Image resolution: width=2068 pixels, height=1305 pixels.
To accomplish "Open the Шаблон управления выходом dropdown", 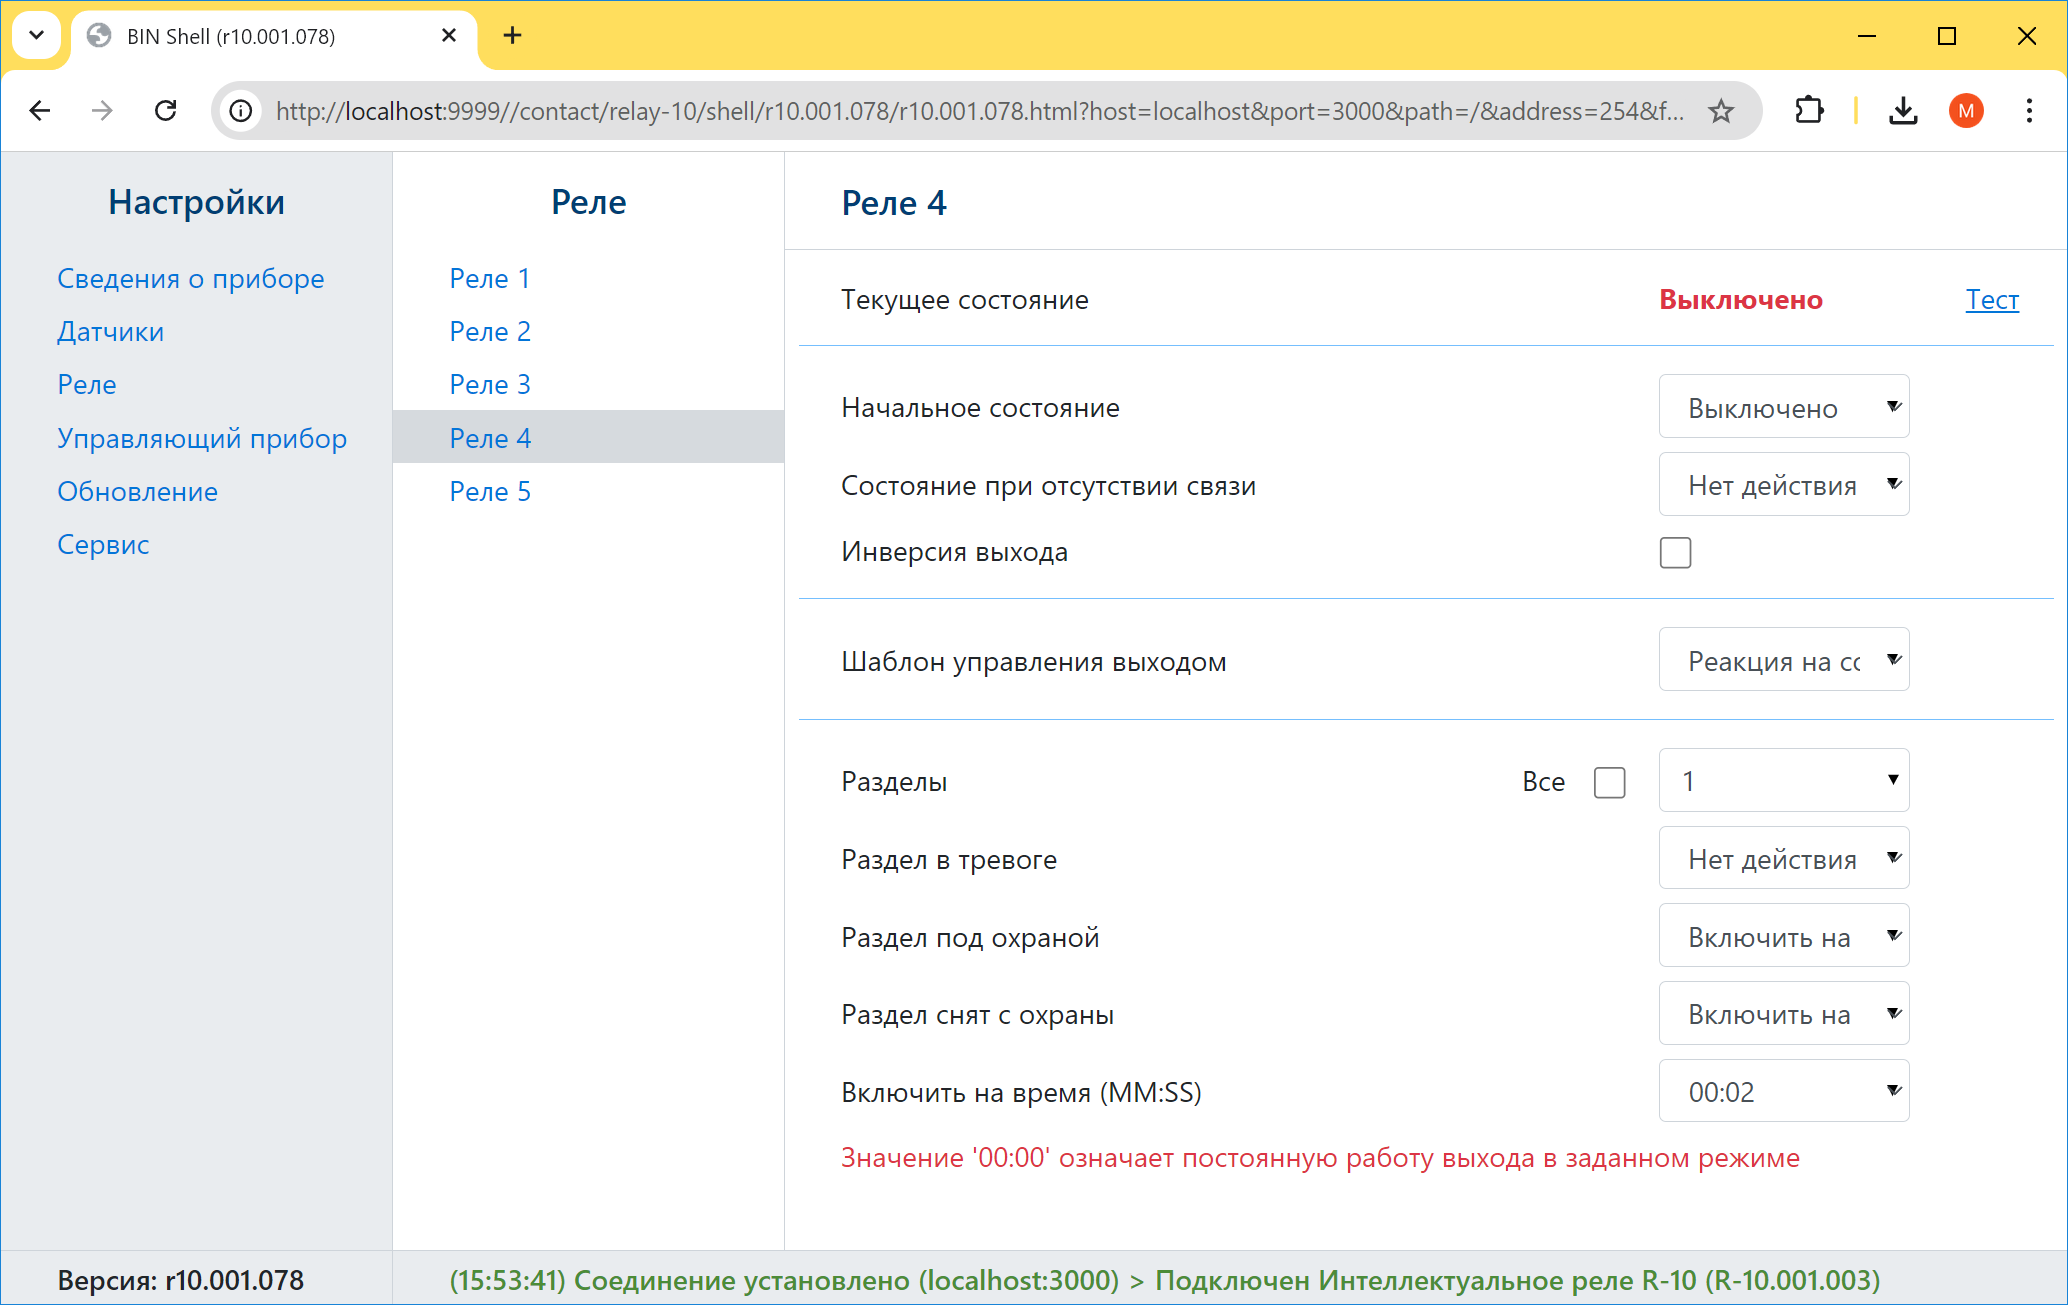I will pos(1784,660).
